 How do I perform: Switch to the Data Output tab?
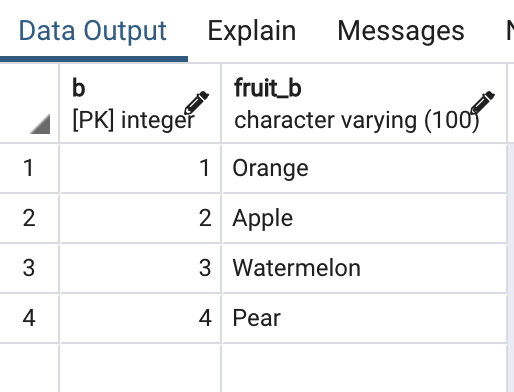click(93, 31)
